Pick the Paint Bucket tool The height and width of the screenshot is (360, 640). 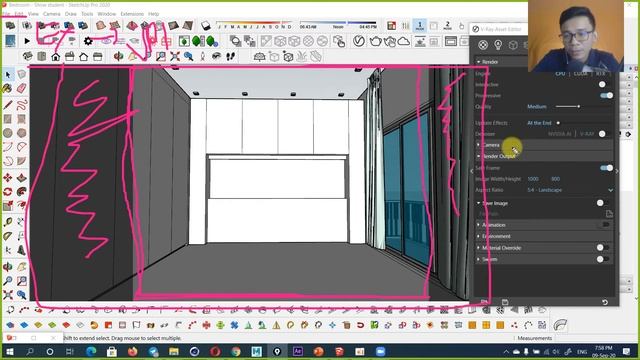coord(8,89)
